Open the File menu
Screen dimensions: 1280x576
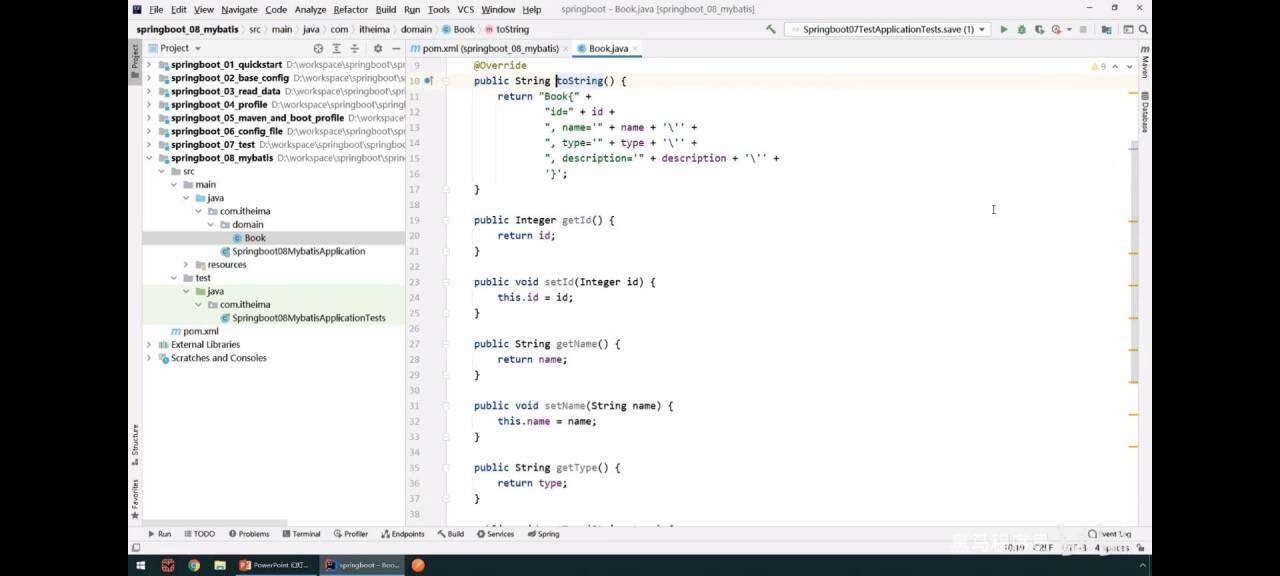coord(156,9)
